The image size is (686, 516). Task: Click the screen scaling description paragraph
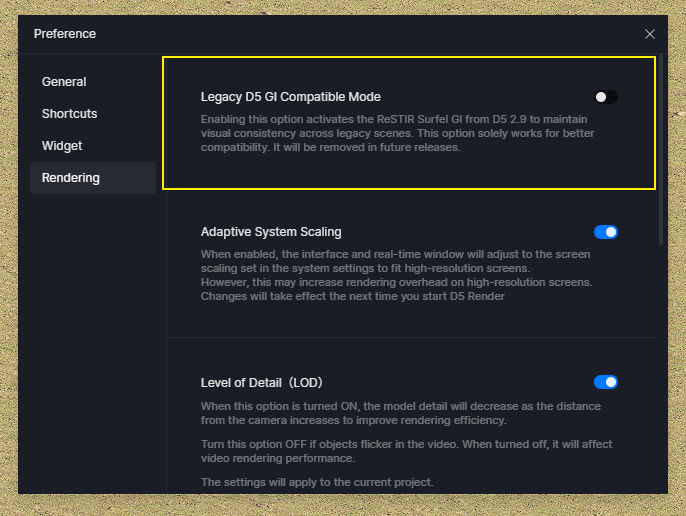click(x=396, y=275)
